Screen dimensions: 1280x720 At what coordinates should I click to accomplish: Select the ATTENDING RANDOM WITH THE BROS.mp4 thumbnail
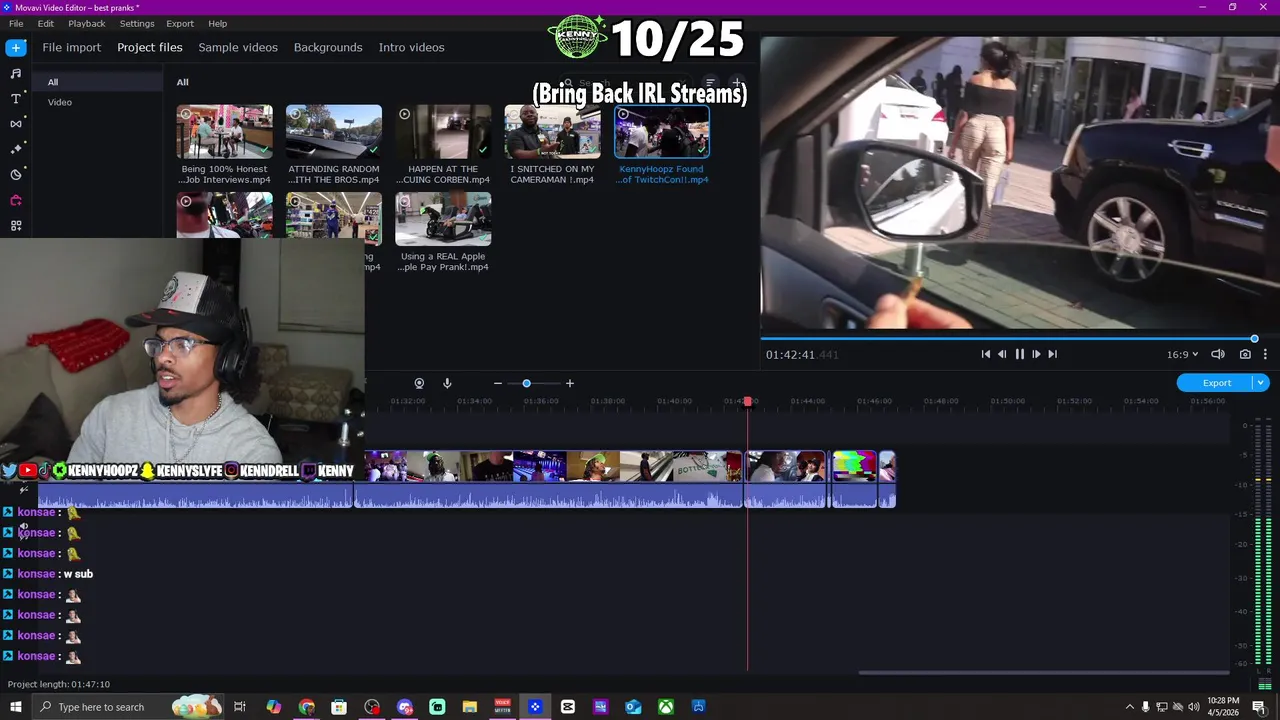click(x=333, y=132)
